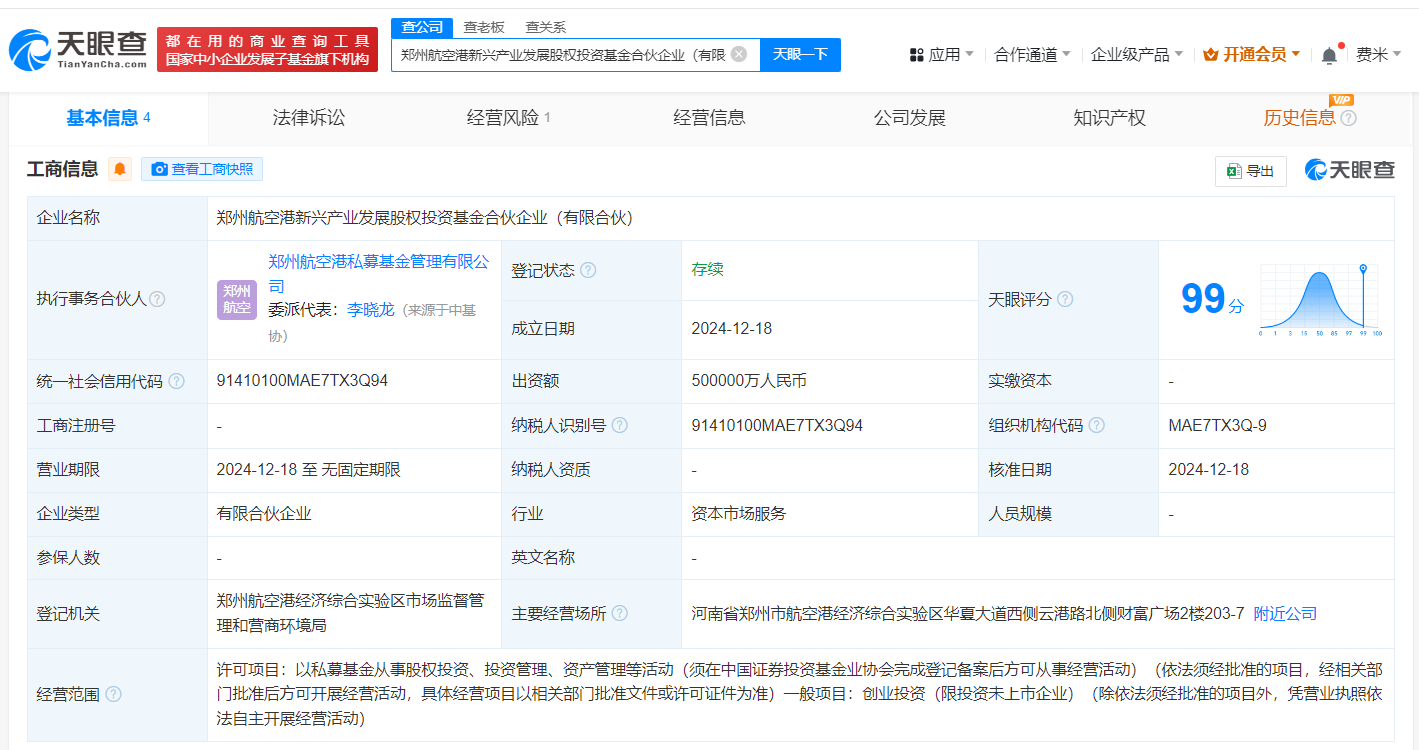Open 郑州航空港私募基金管理有限公司 link
The image size is (1419, 750).
click(378, 261)
